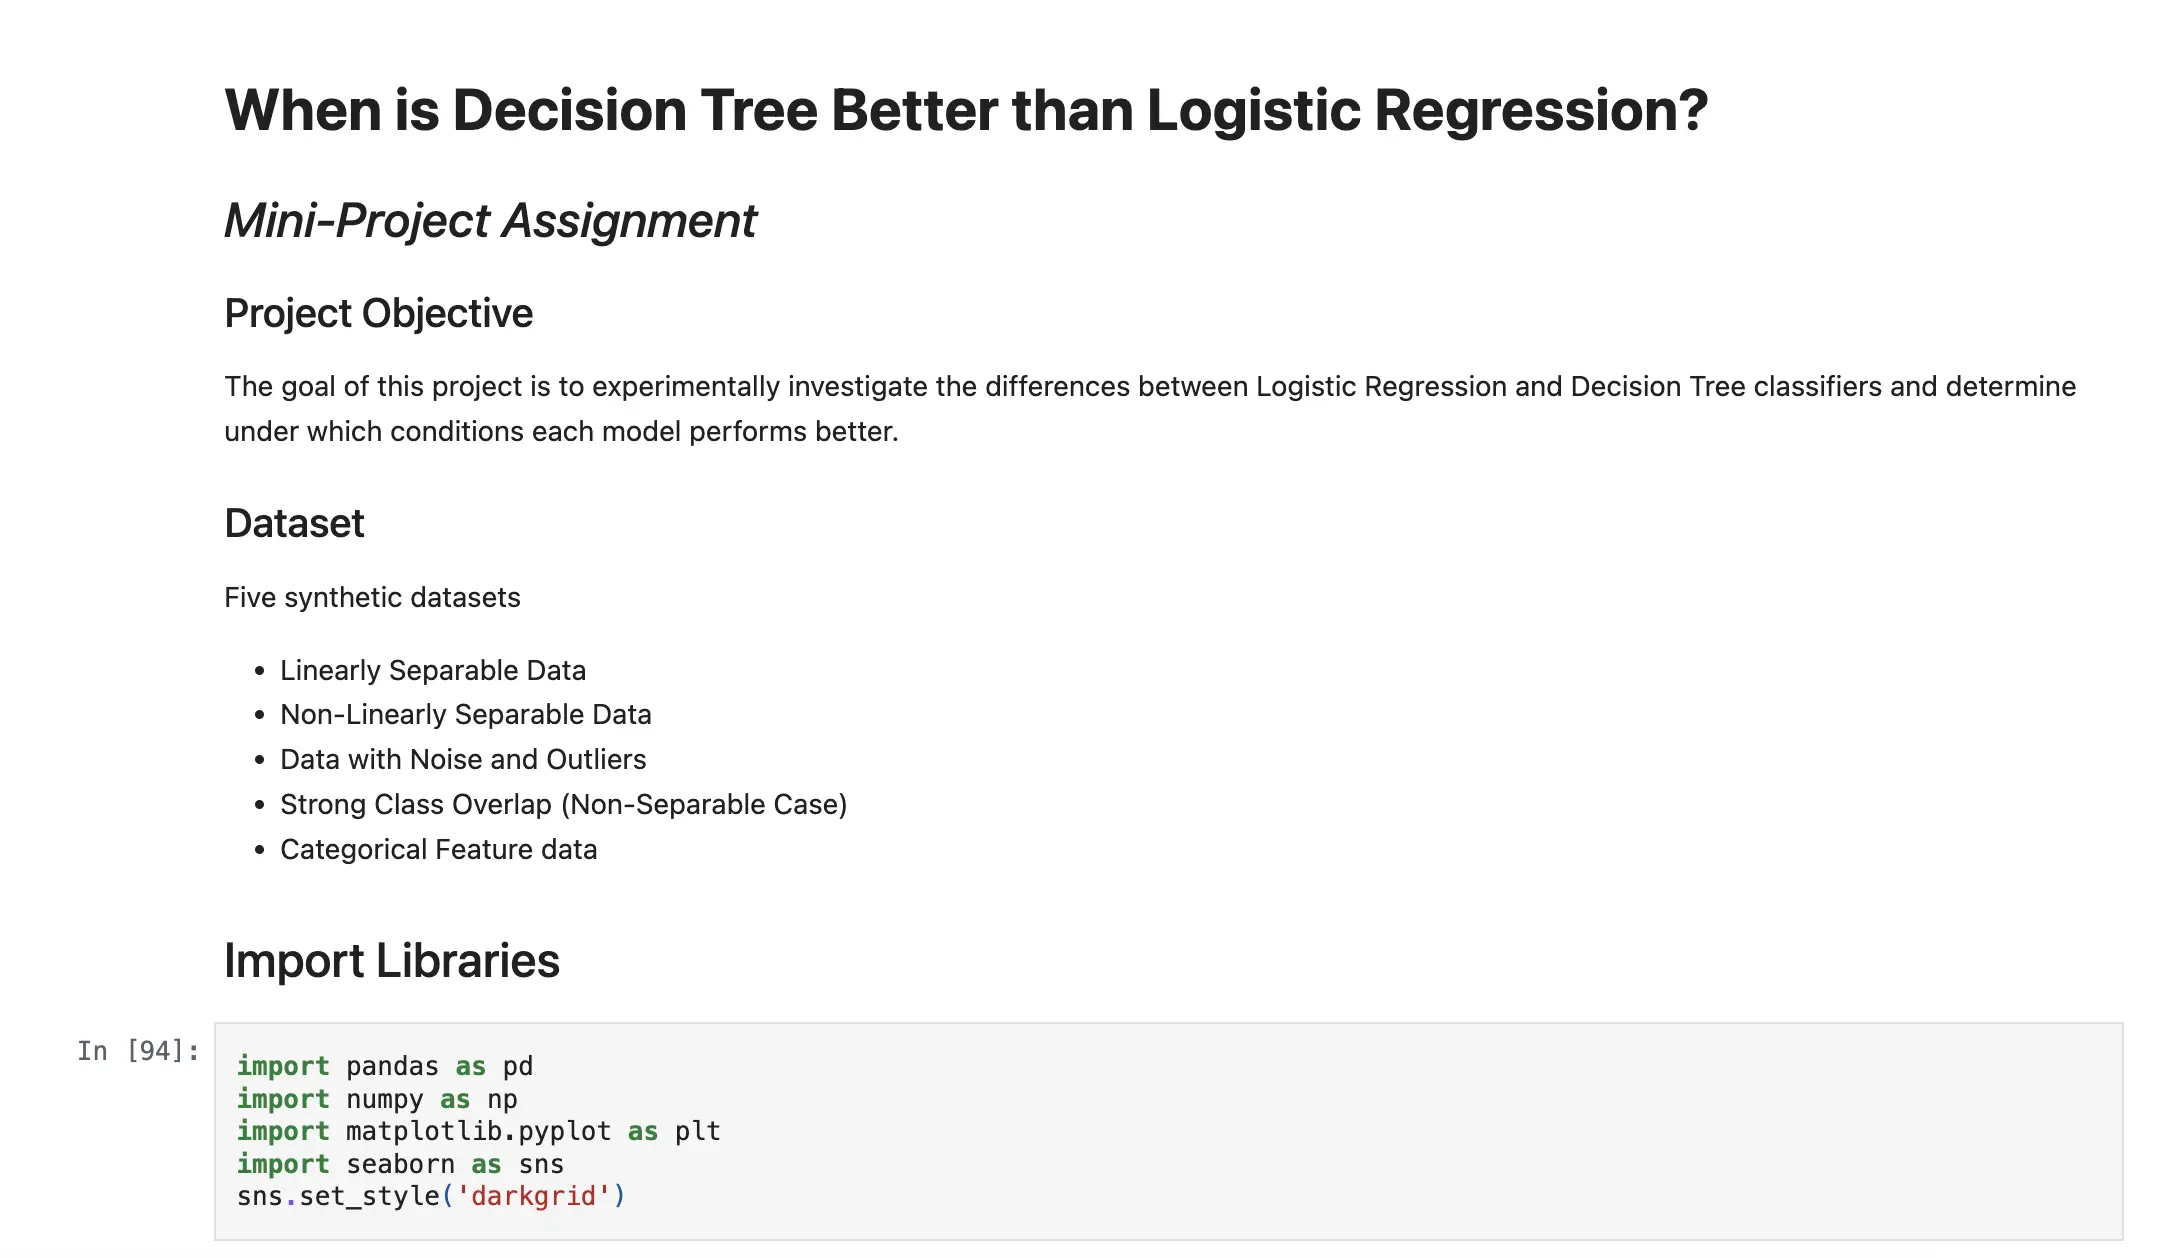The width and height of the screenshot is (2168, 1258).
Task: Click the 'Five synthetic datasets' text
Action: point(372,597)
